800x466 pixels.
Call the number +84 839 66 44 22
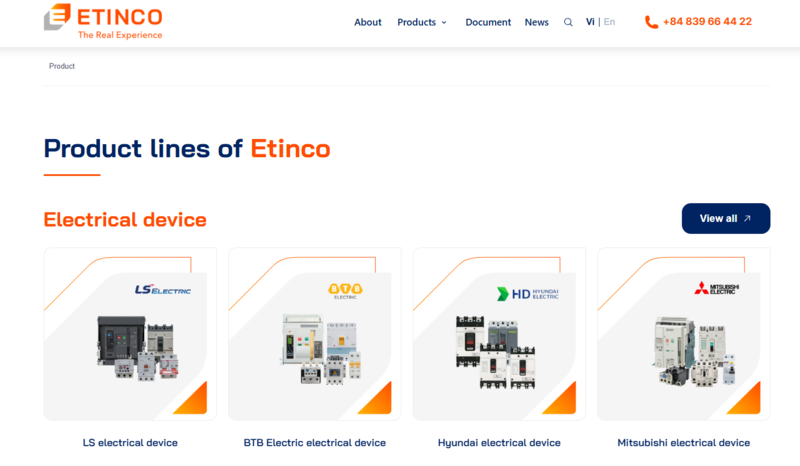[x=707, y=21]
